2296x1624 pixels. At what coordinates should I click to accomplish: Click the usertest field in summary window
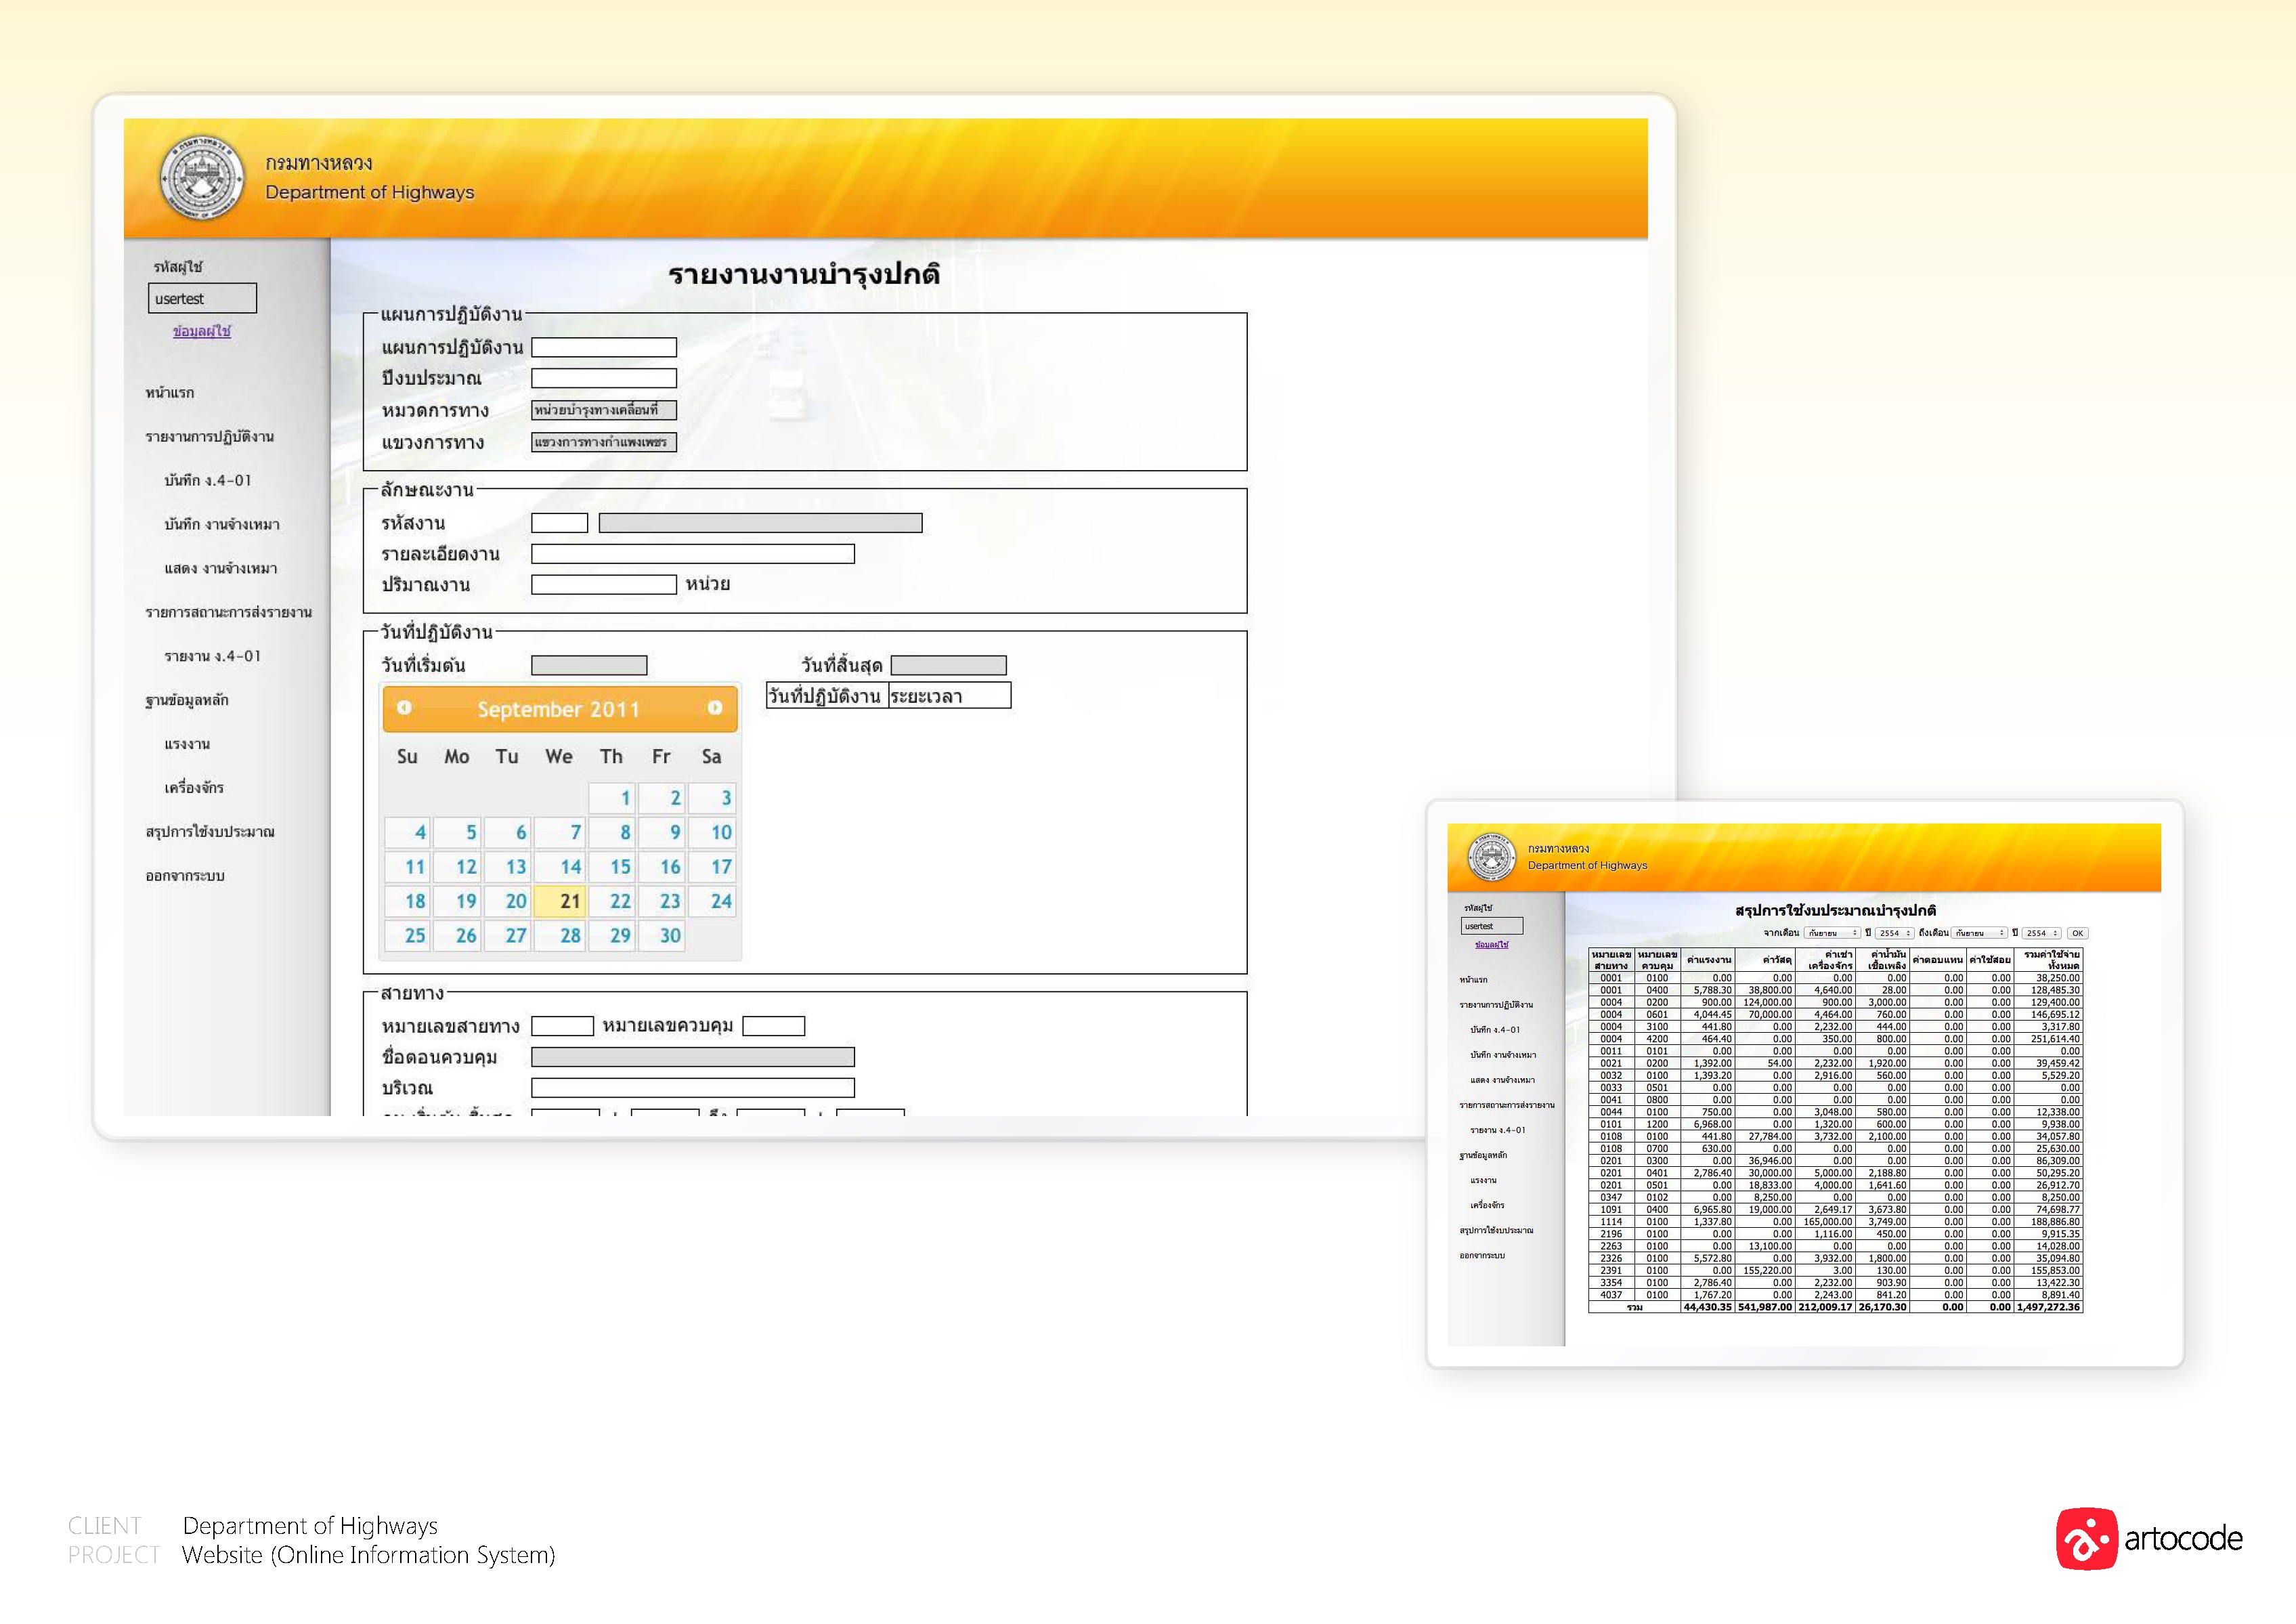pos(1492,926)
